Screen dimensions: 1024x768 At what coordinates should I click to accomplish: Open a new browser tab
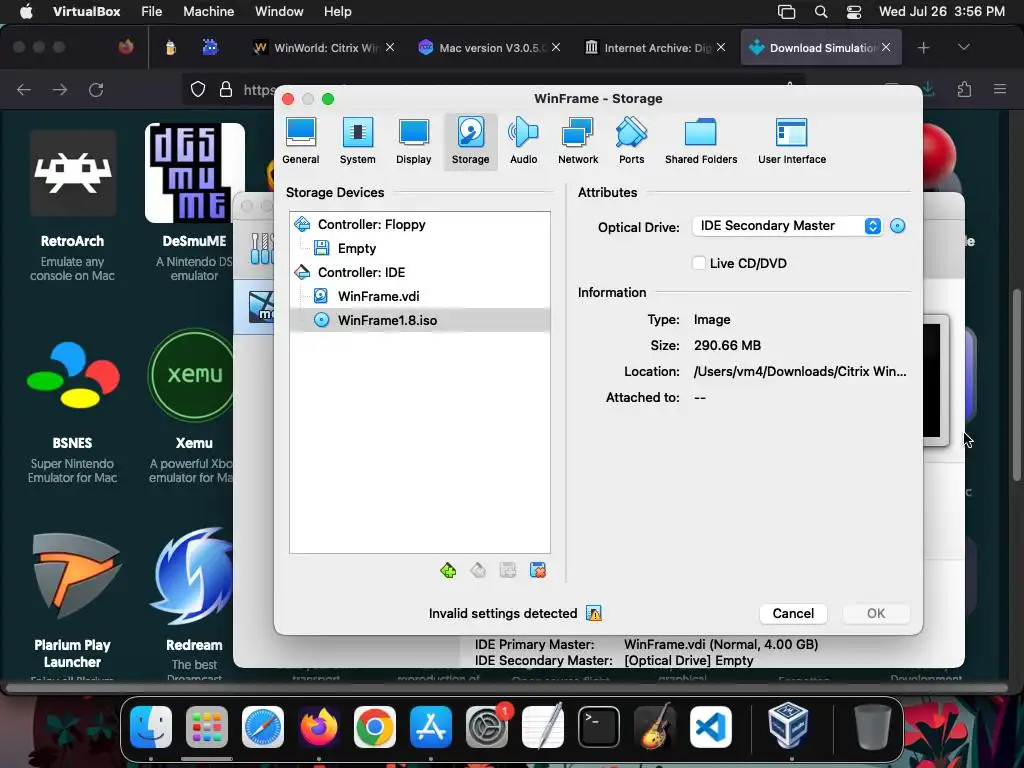[923, 48]
